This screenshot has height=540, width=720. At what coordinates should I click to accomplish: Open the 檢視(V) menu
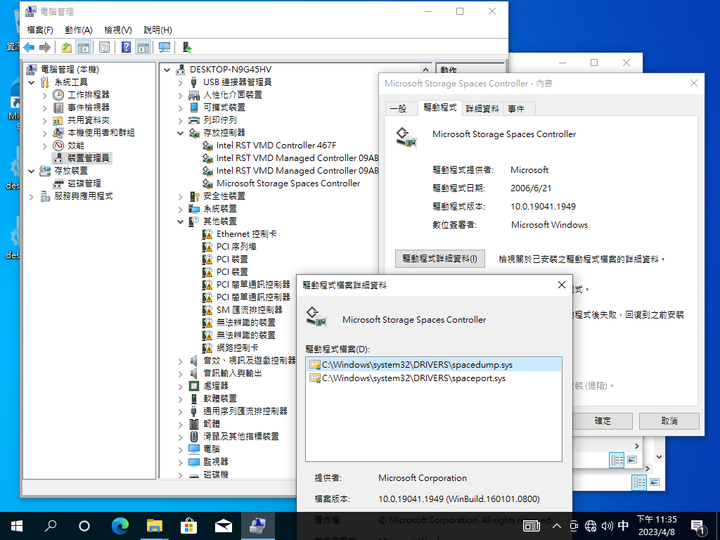[x=118, y=30]
